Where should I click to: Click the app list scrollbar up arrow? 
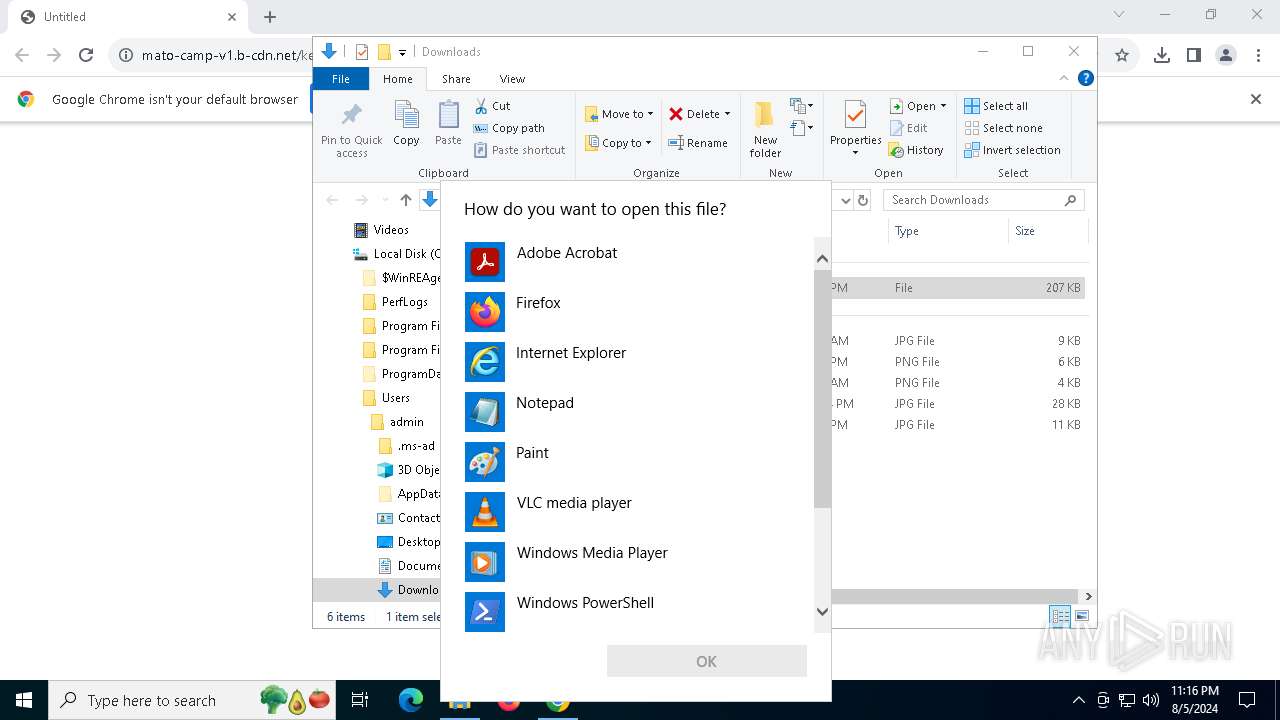(x=822, y=258)
